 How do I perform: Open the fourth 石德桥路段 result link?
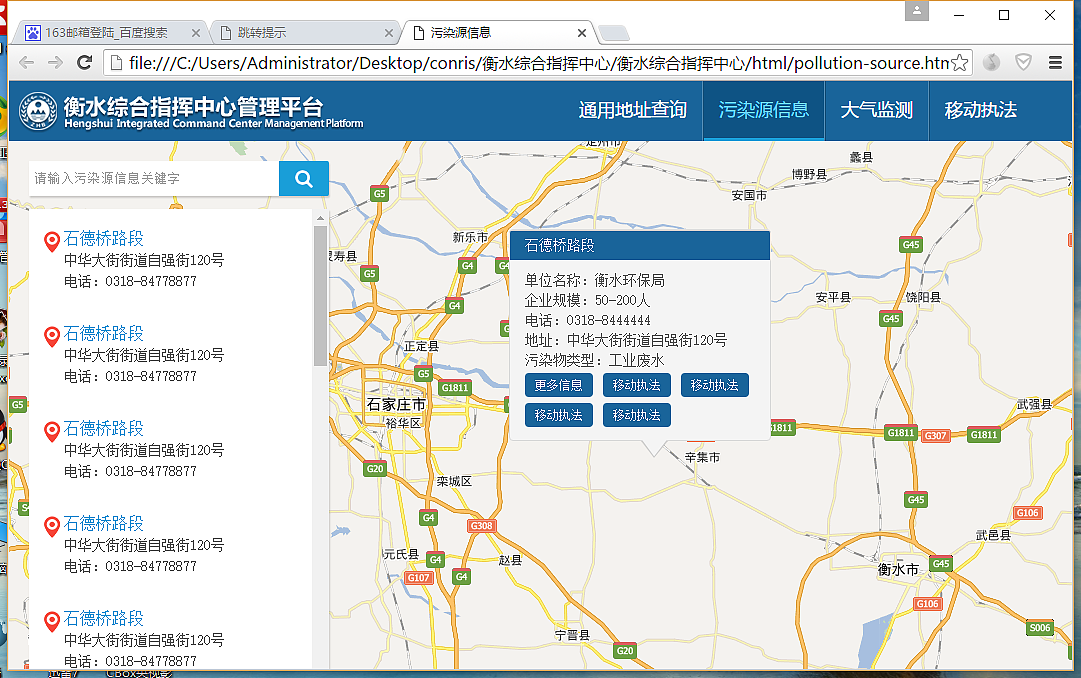(103, 524)
